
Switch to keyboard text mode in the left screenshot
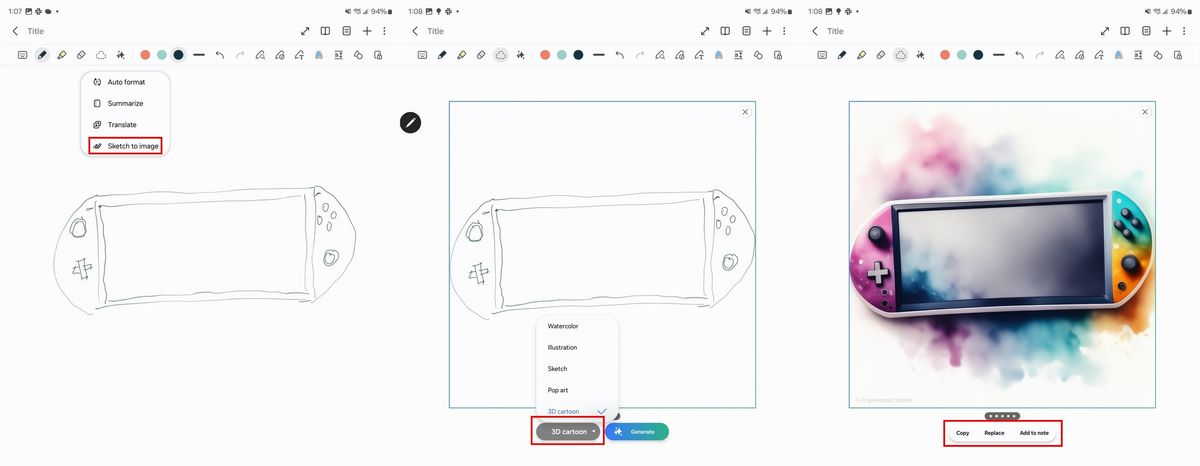[22, 55]
